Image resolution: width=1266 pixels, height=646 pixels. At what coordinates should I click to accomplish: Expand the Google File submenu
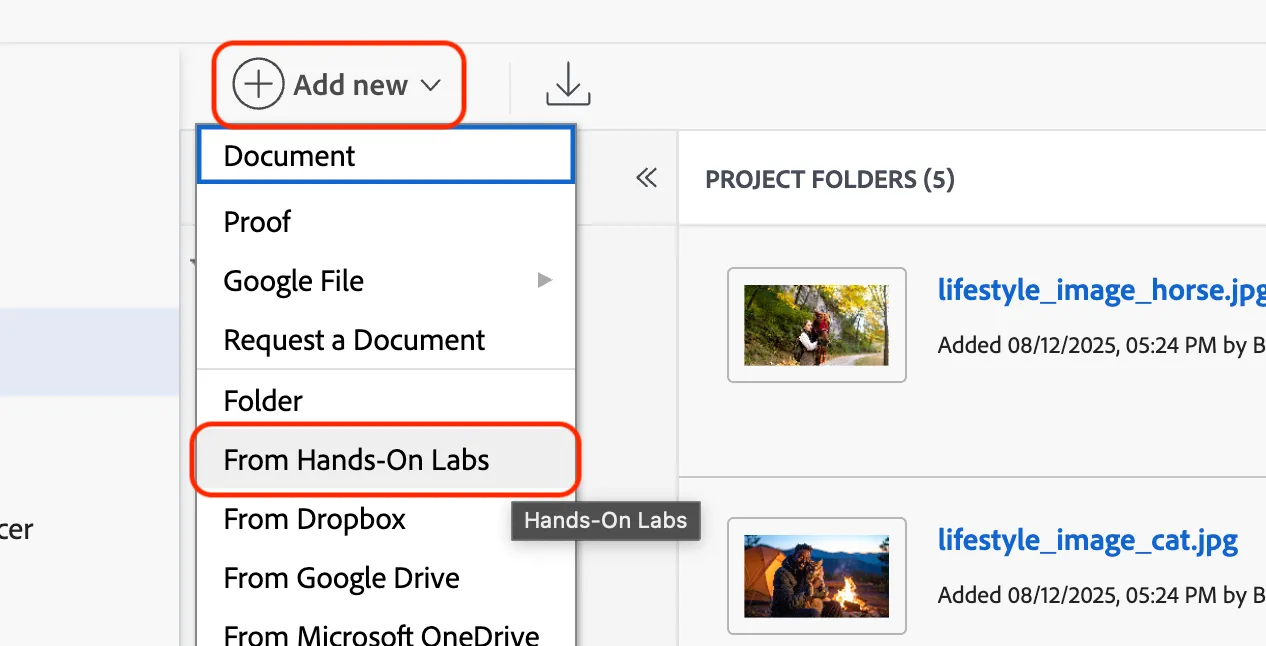tap(386, 281)
